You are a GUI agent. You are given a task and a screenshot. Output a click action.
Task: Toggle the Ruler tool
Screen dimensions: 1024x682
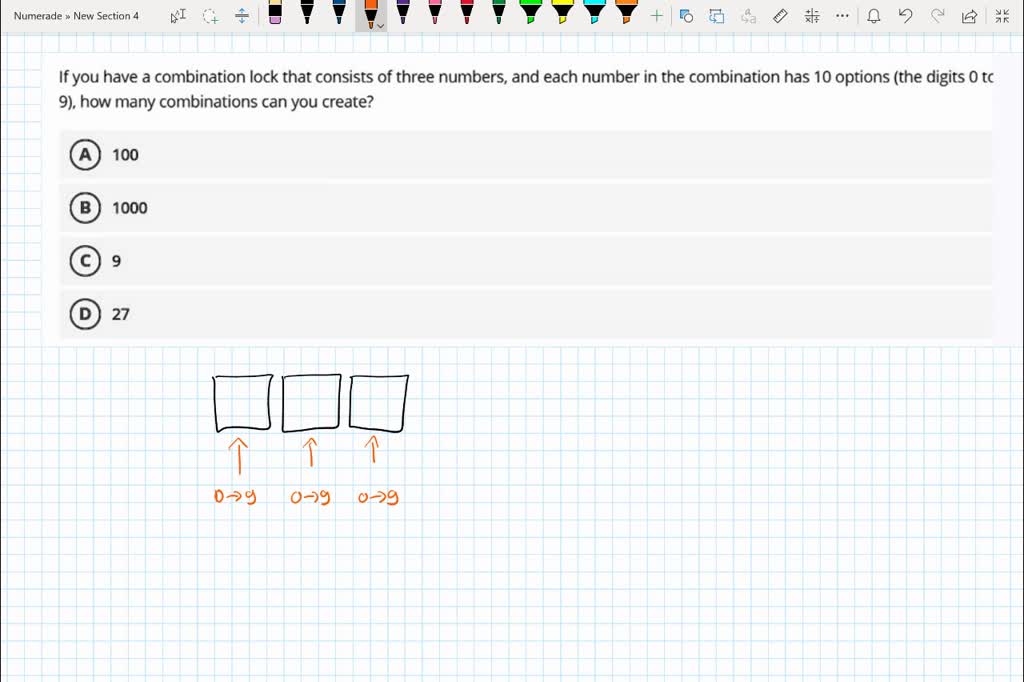point(780,16)
